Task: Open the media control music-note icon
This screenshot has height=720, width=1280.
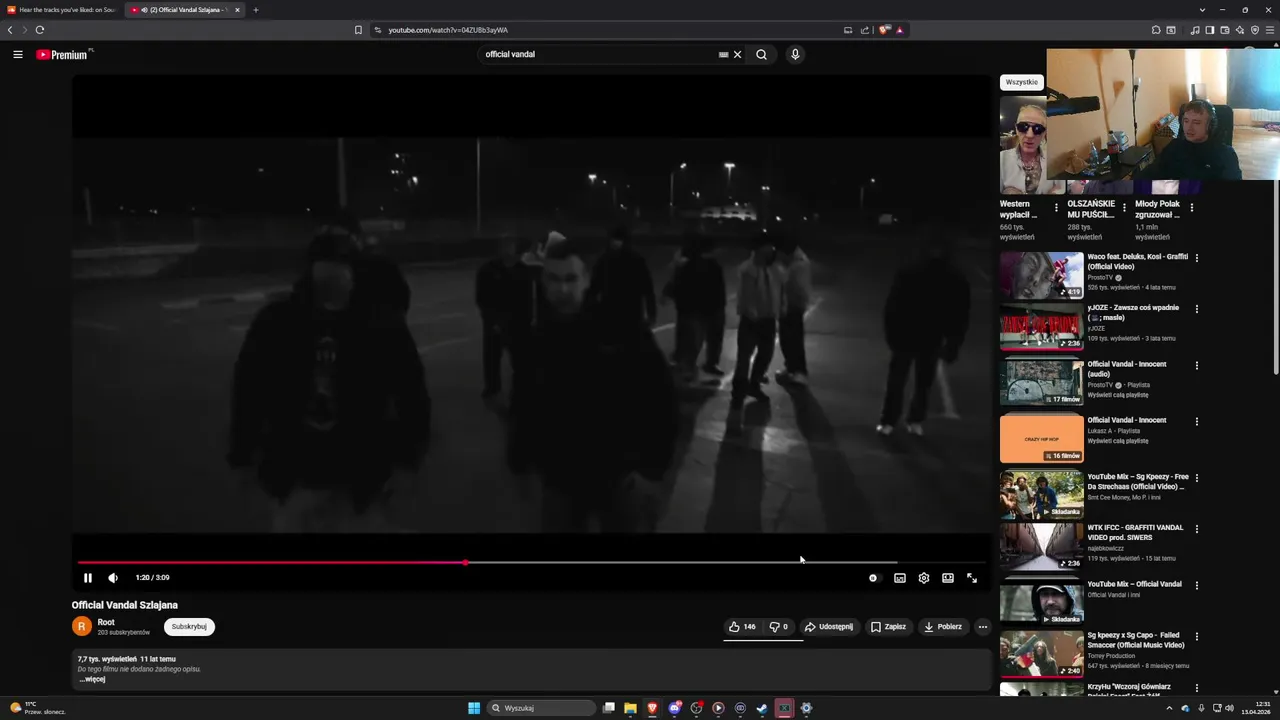Action: 1195,30
